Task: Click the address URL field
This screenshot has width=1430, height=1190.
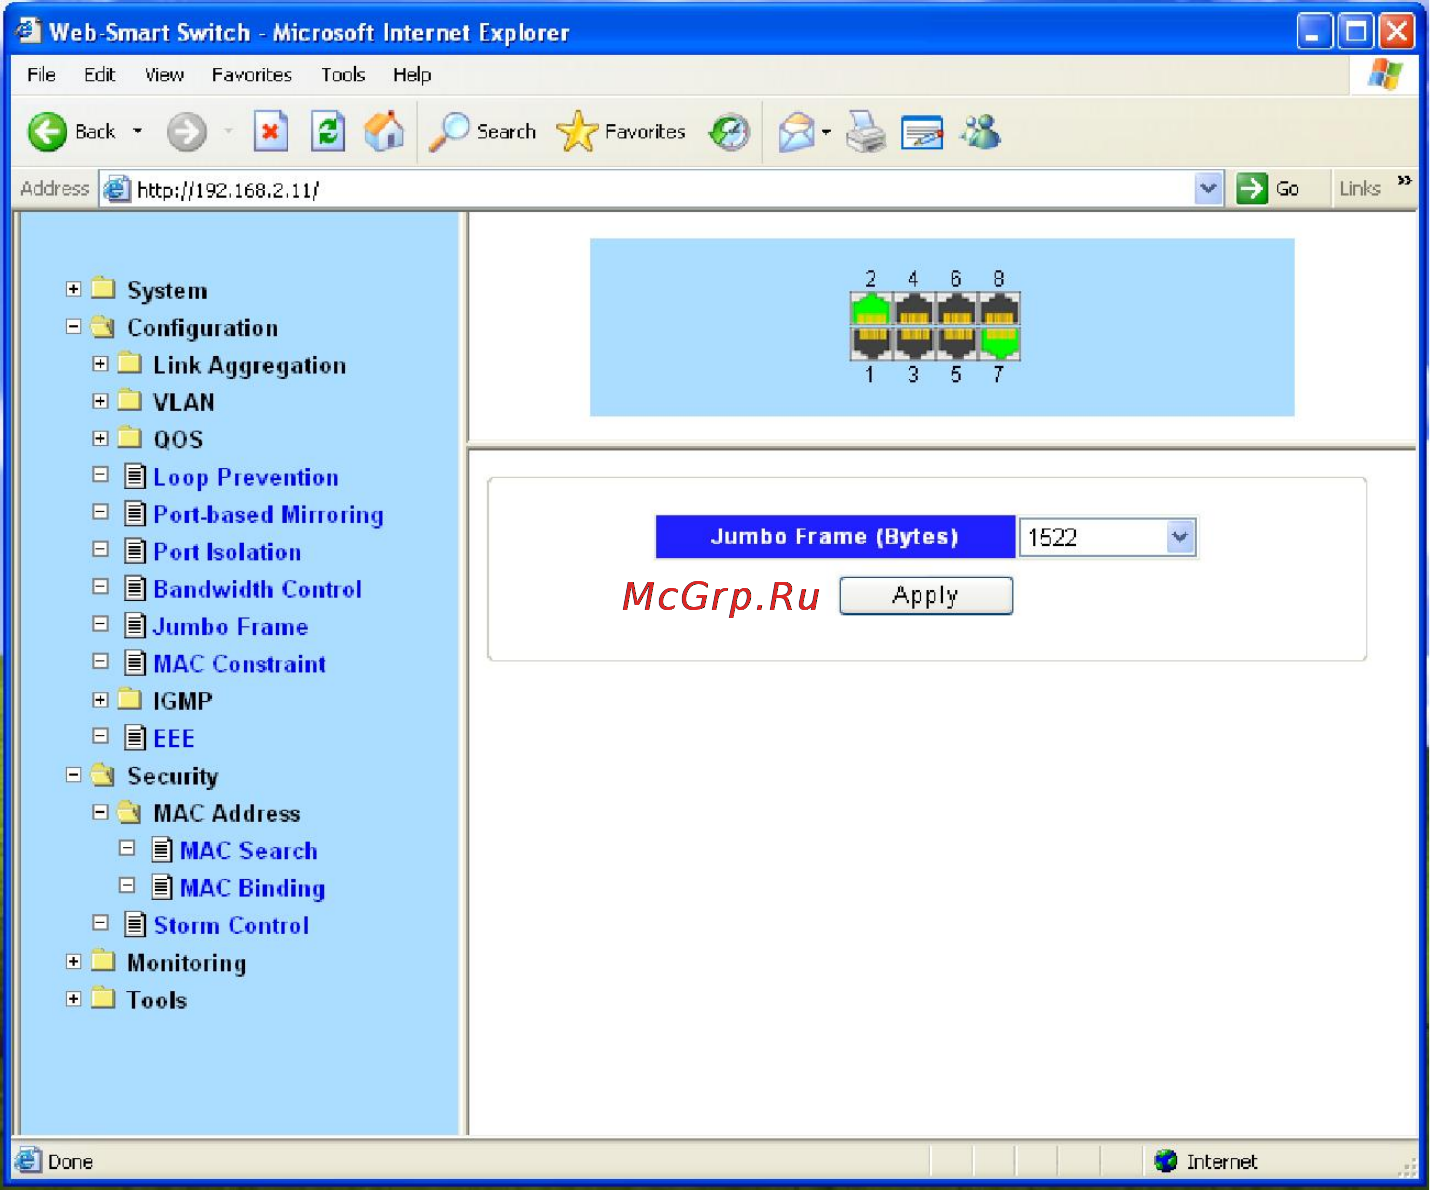Action: click(660, 189)
